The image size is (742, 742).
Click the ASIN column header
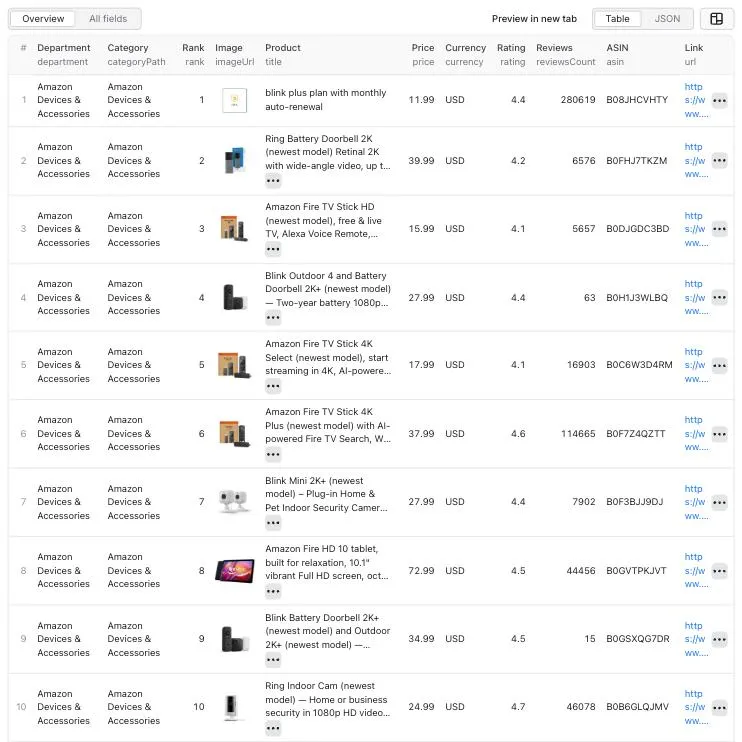[617, 54]
